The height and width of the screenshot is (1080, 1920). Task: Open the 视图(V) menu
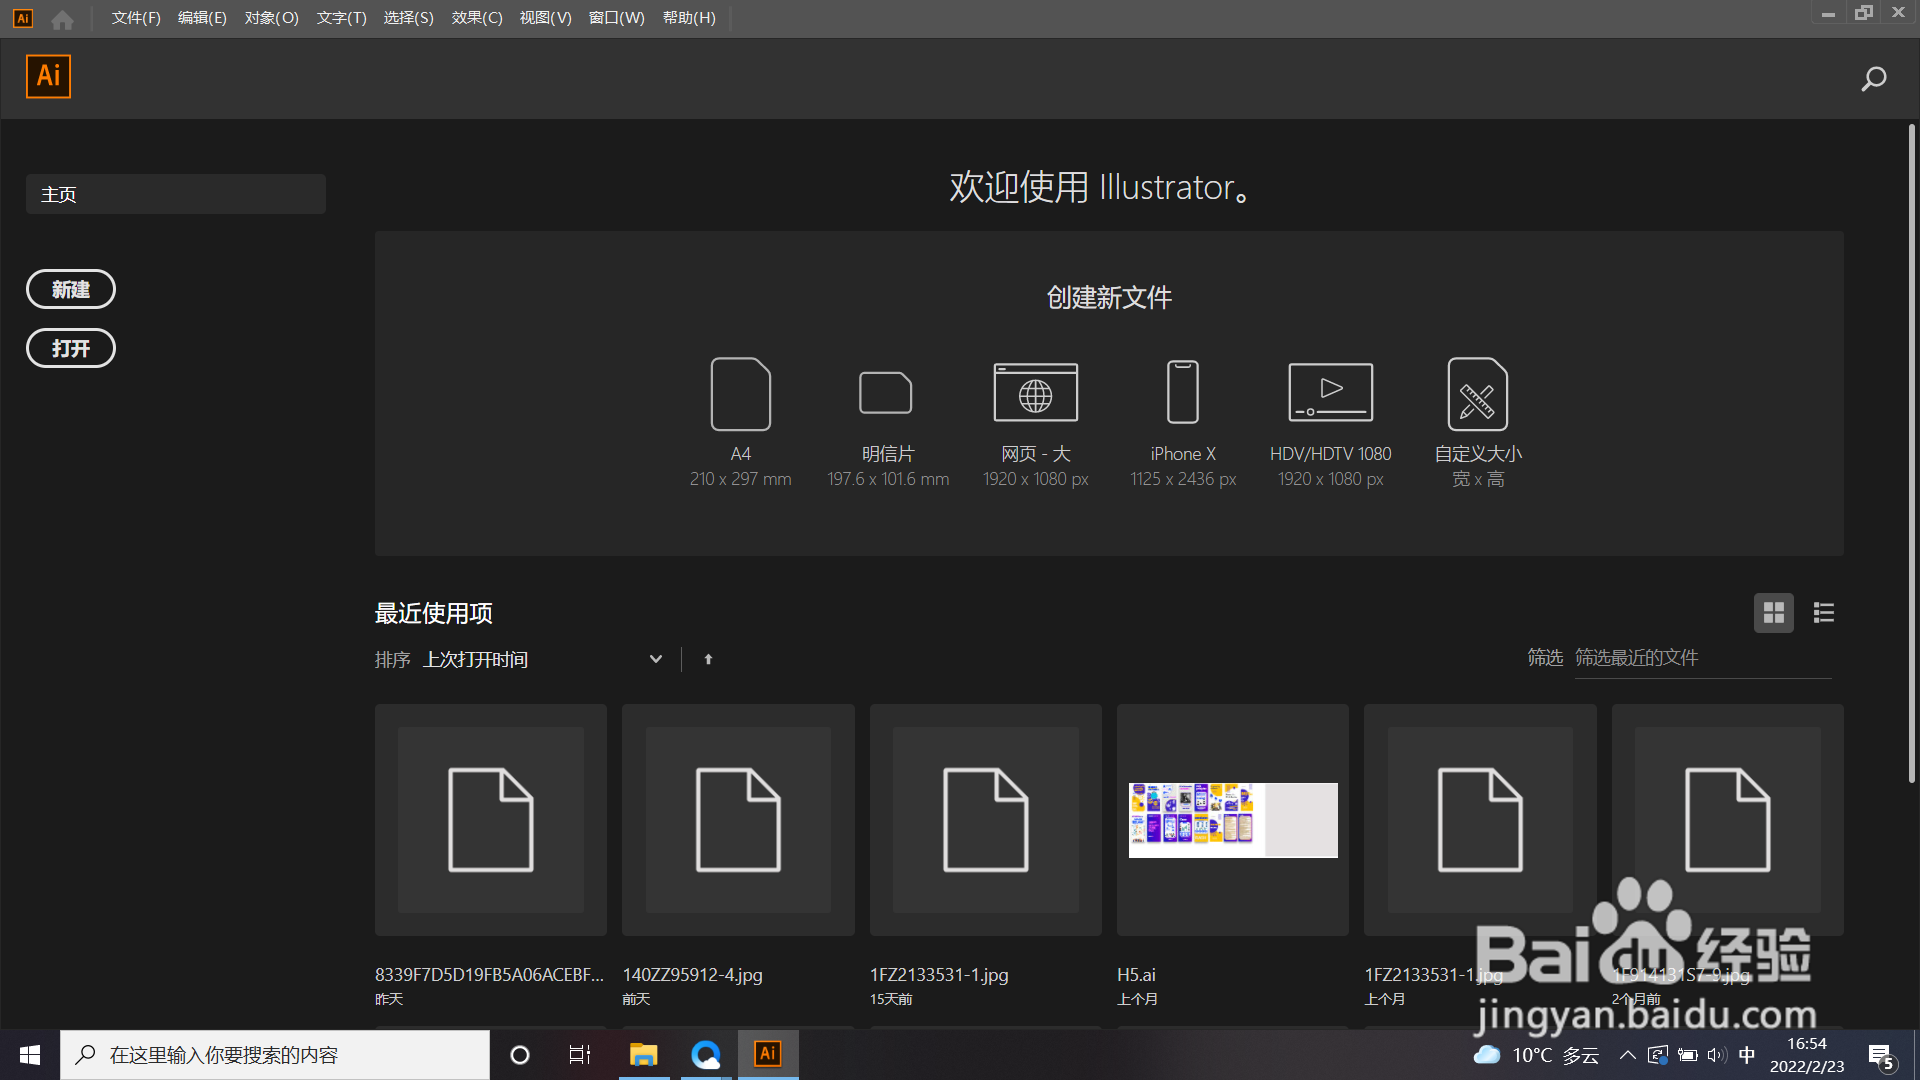point(546,18)
